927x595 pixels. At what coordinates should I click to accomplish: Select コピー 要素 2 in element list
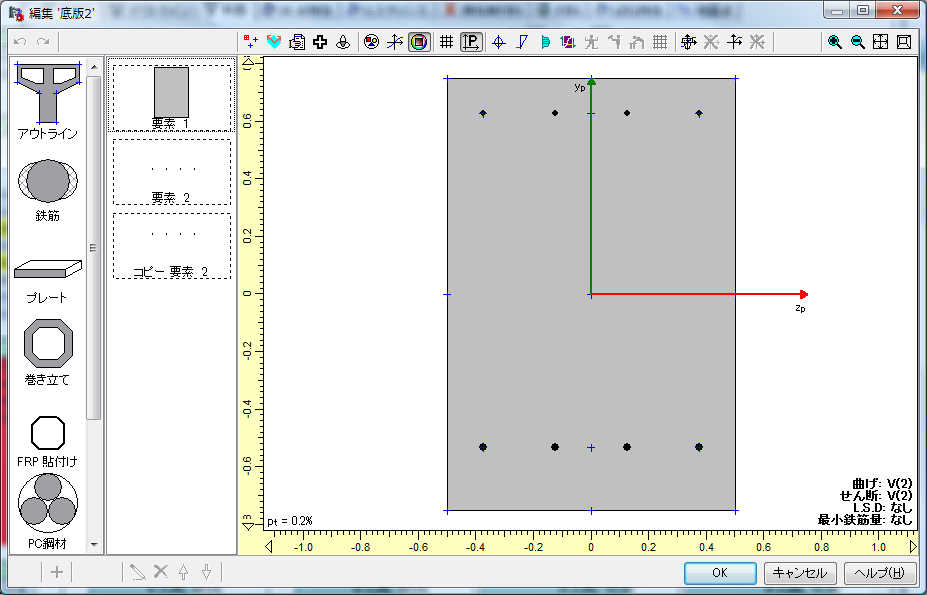(171, 246)
